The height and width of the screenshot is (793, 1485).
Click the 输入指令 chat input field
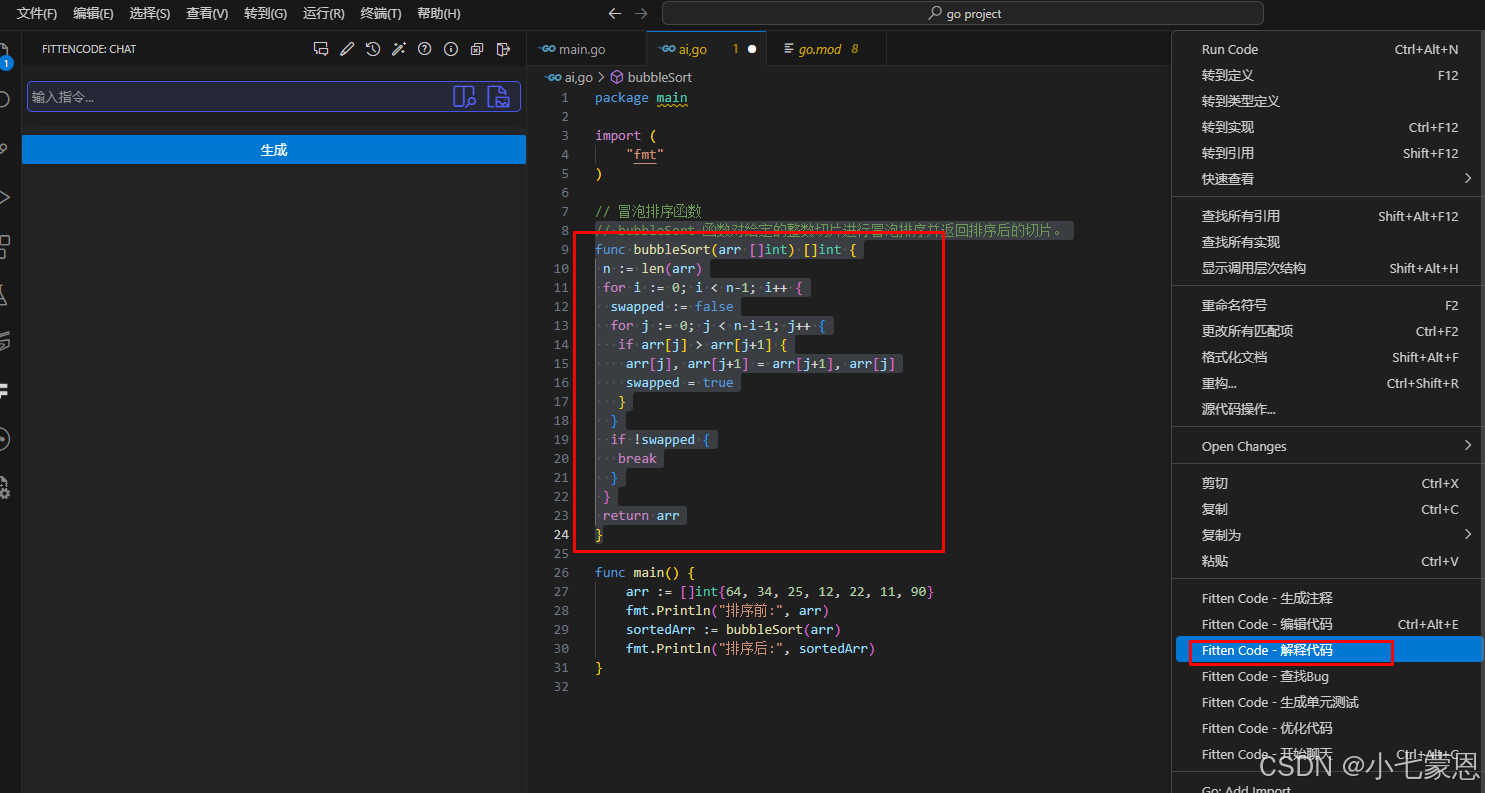point(235,97)
